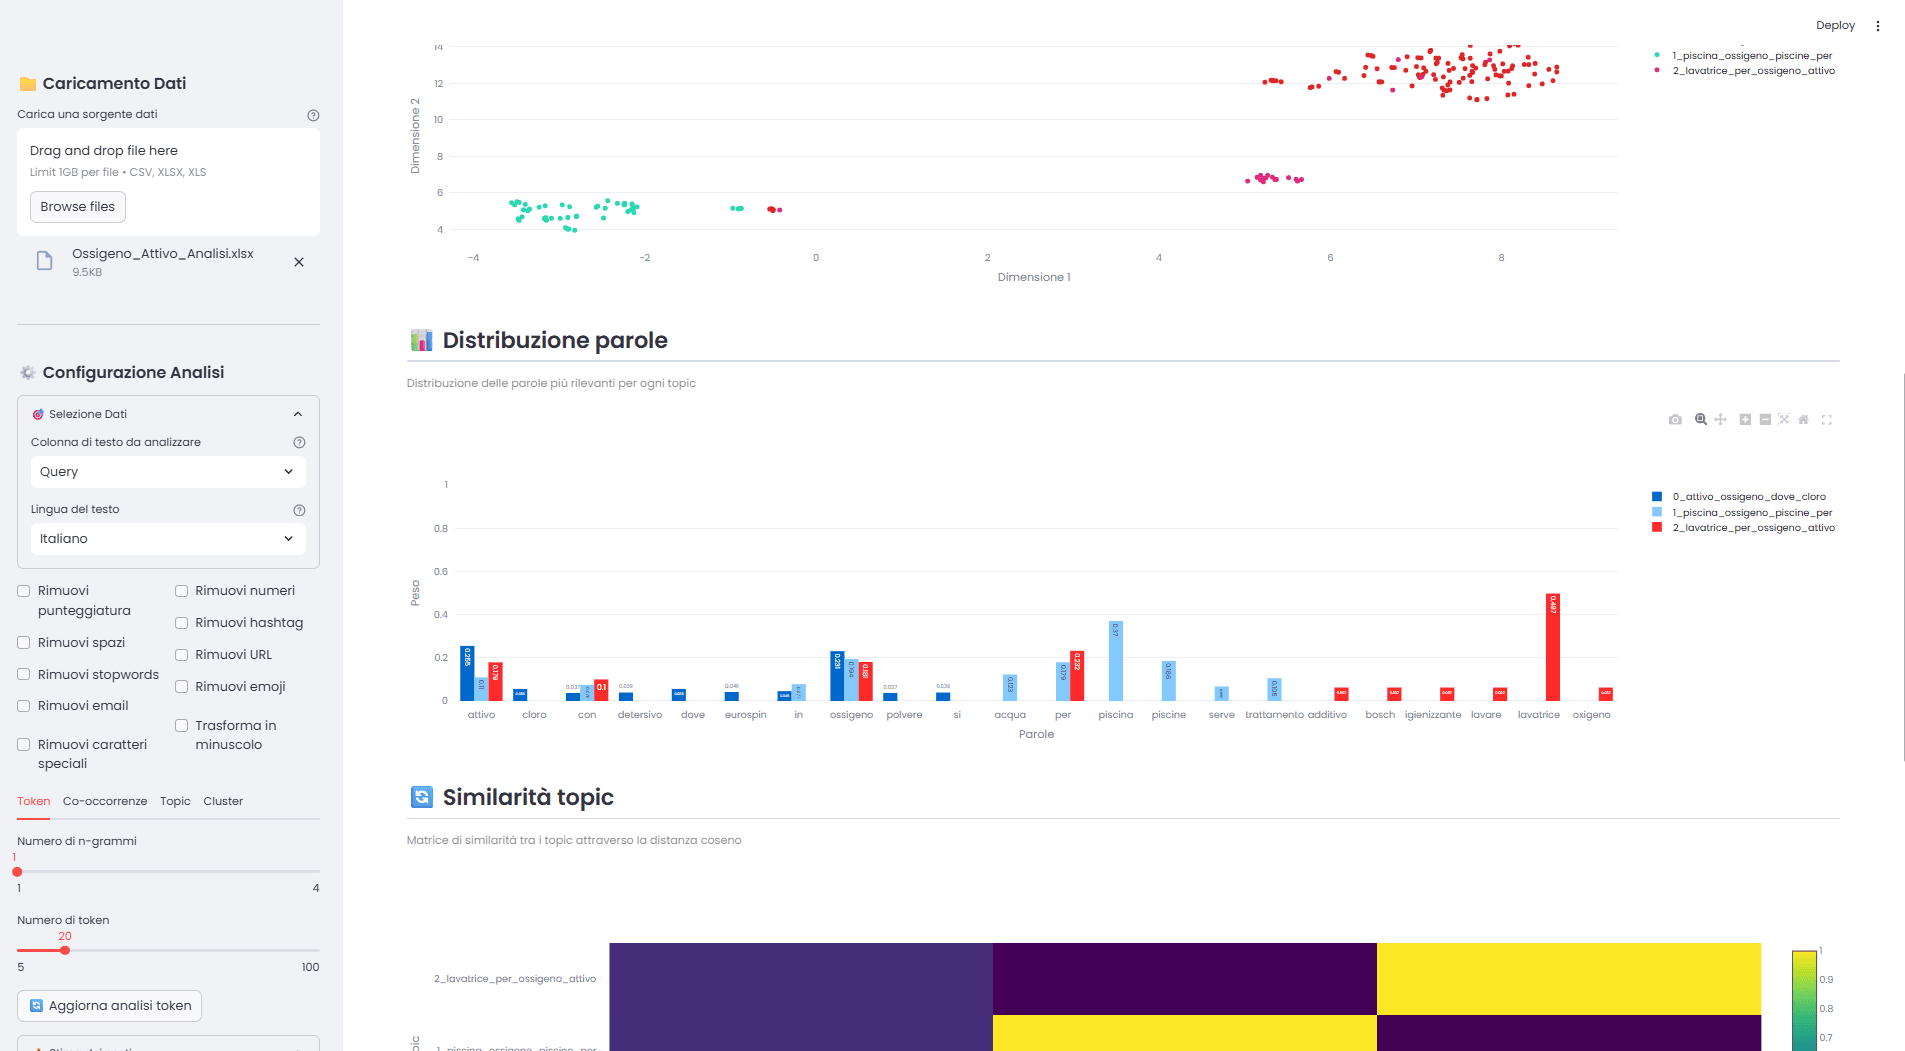The height and width of the screenshot is (1051, 1905).
Task: Enable Trasforma in minuscolo checkbox
Action: pos(182,726)
